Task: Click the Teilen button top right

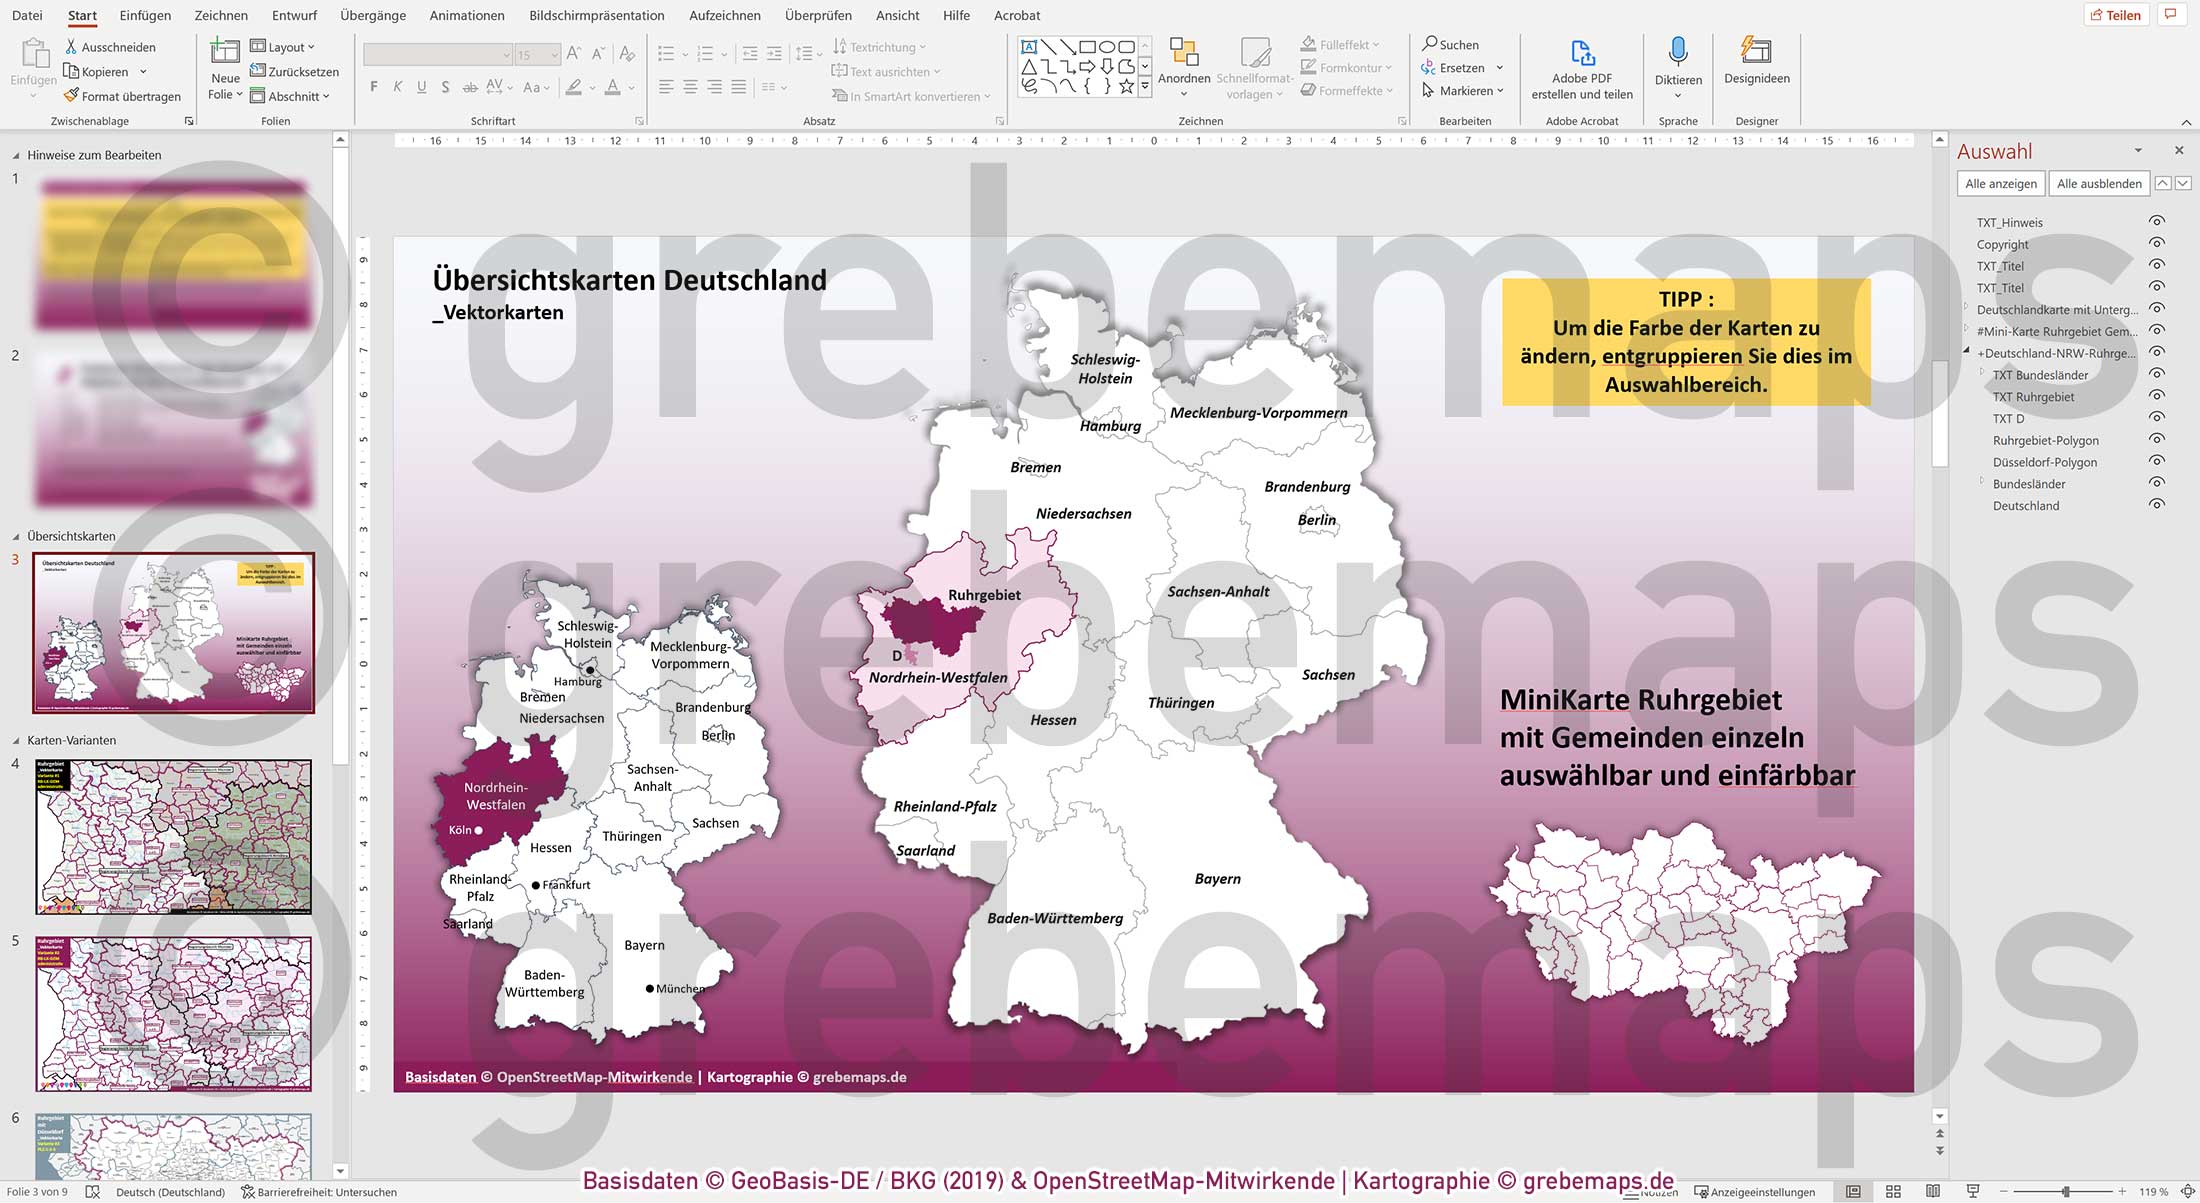Action: (2116, 14)
